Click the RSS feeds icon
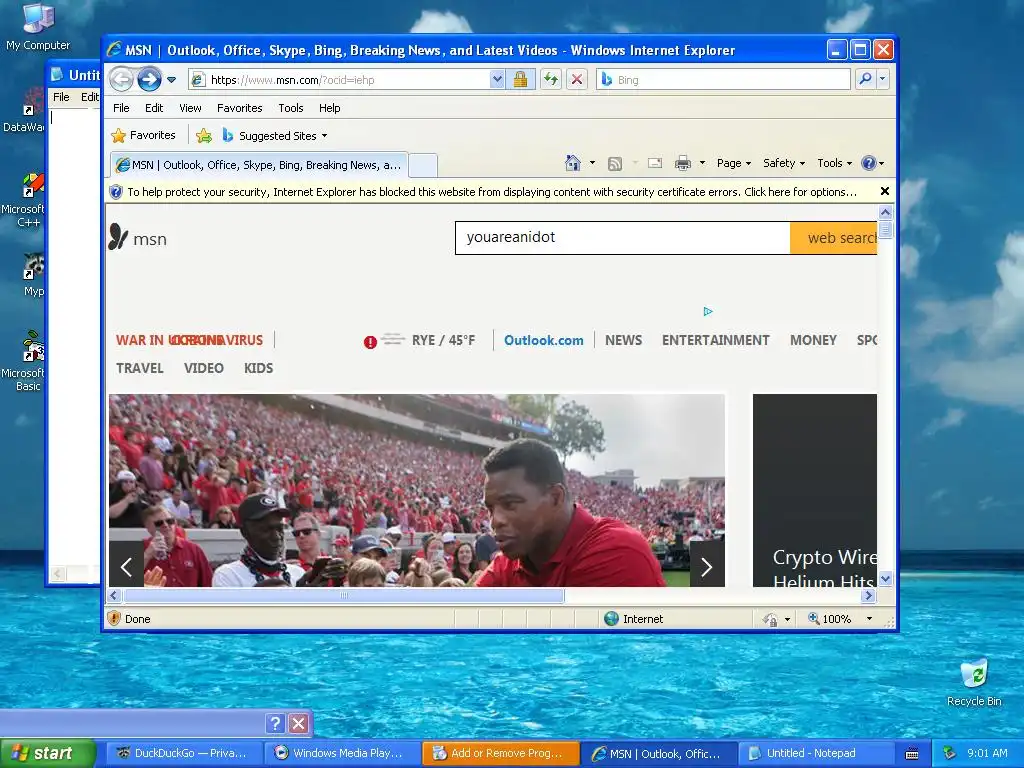The height and width of the screenshot is (768, 1024). click(x=615, y=163)
